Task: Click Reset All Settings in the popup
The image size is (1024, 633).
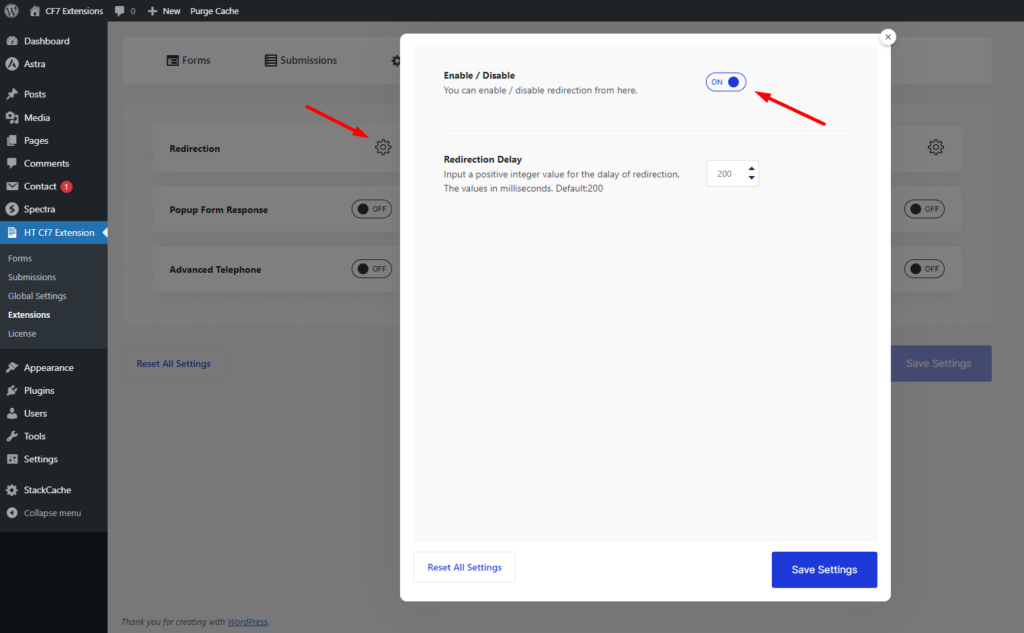Action: tap(464, 567)
